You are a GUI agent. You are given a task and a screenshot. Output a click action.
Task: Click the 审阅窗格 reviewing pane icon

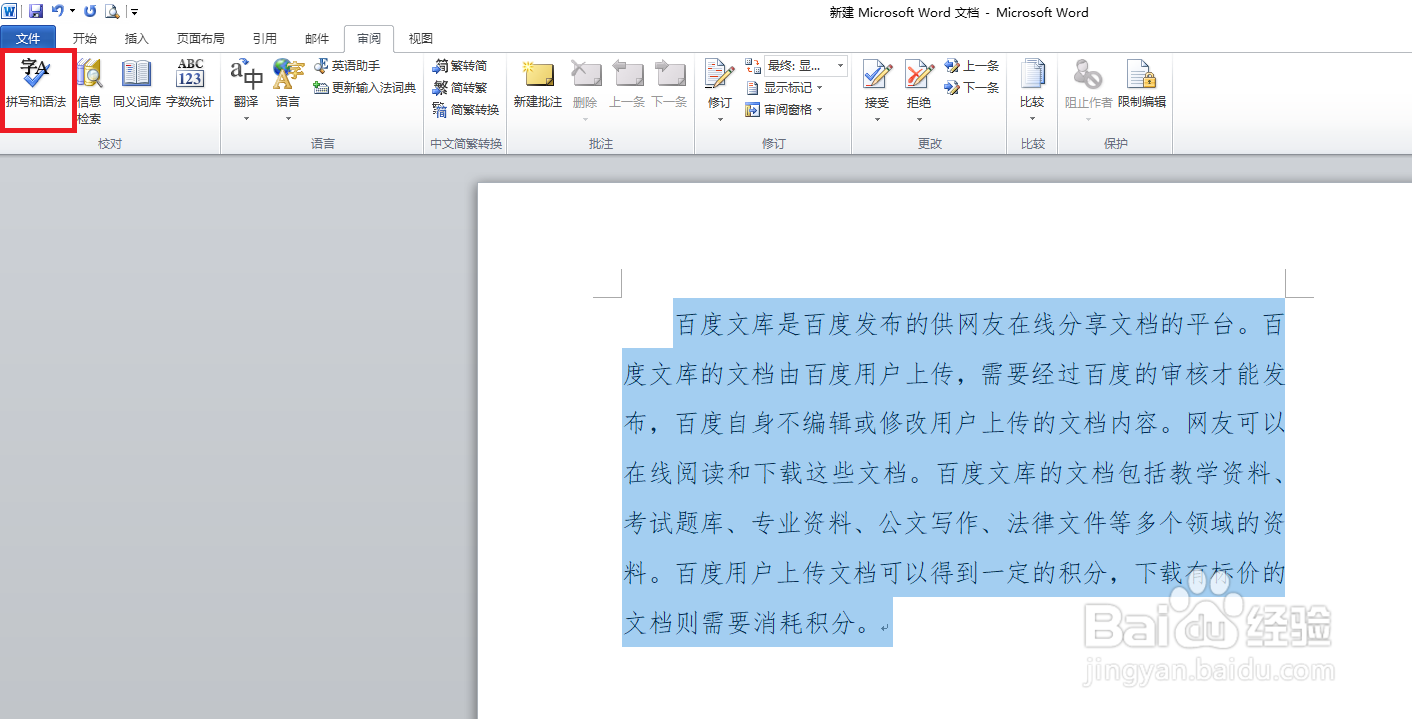coord(753,110)
